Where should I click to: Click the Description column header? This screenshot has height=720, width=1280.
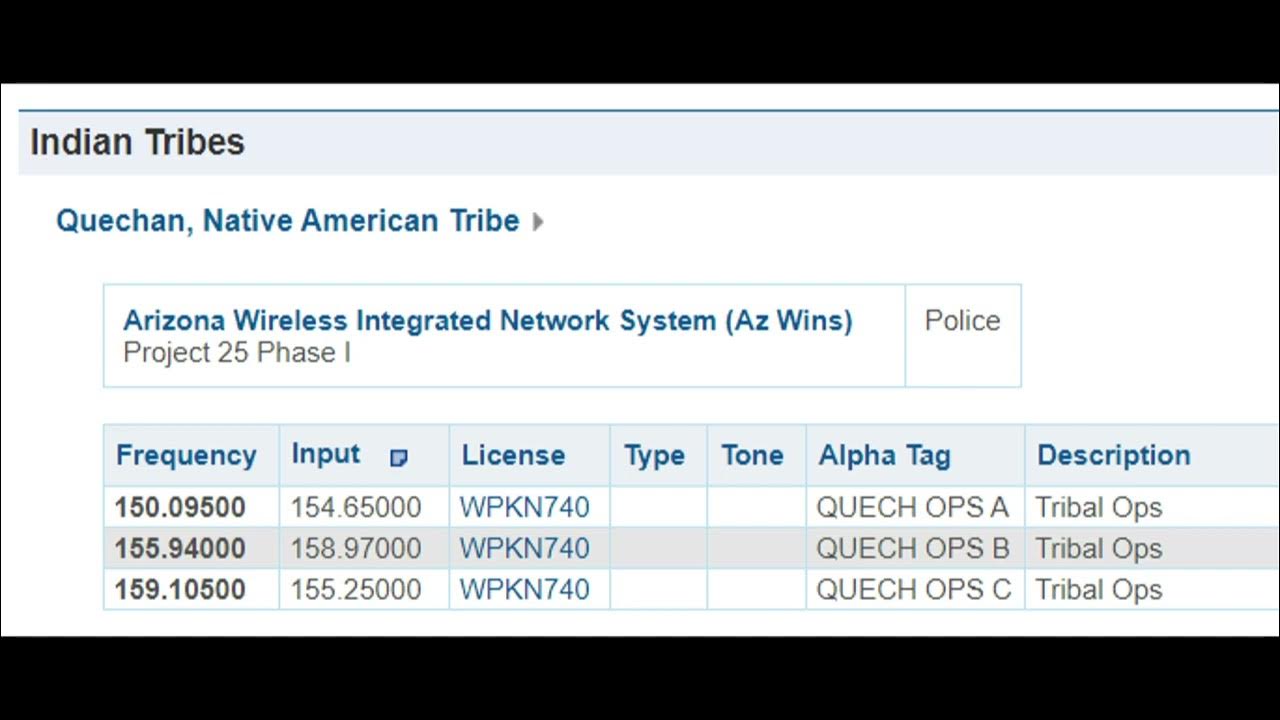point(1113,455)
